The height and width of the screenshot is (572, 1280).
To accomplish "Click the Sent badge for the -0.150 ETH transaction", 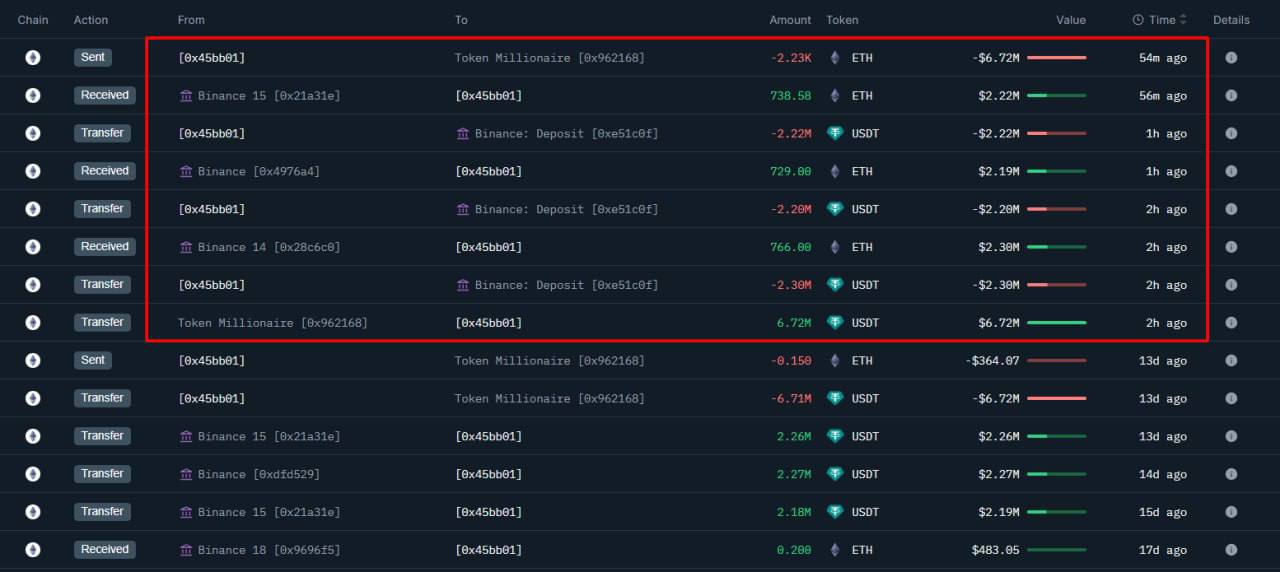I will click(x=93, y=360).
